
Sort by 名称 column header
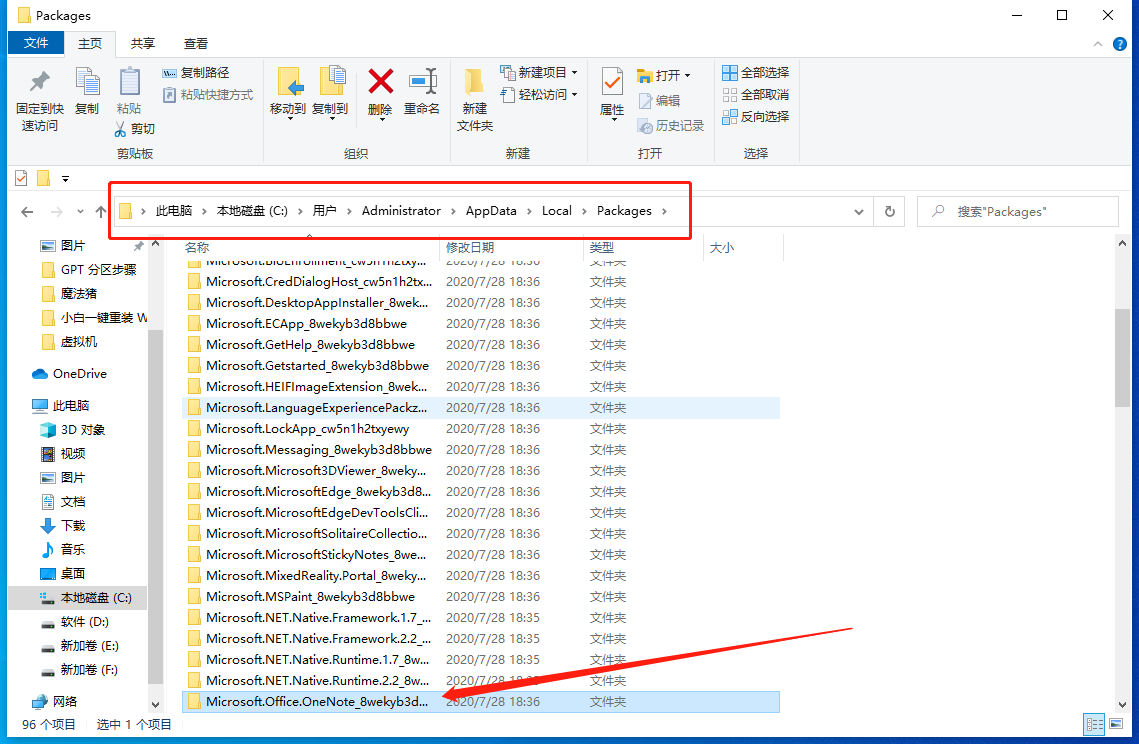coord(310,247)
